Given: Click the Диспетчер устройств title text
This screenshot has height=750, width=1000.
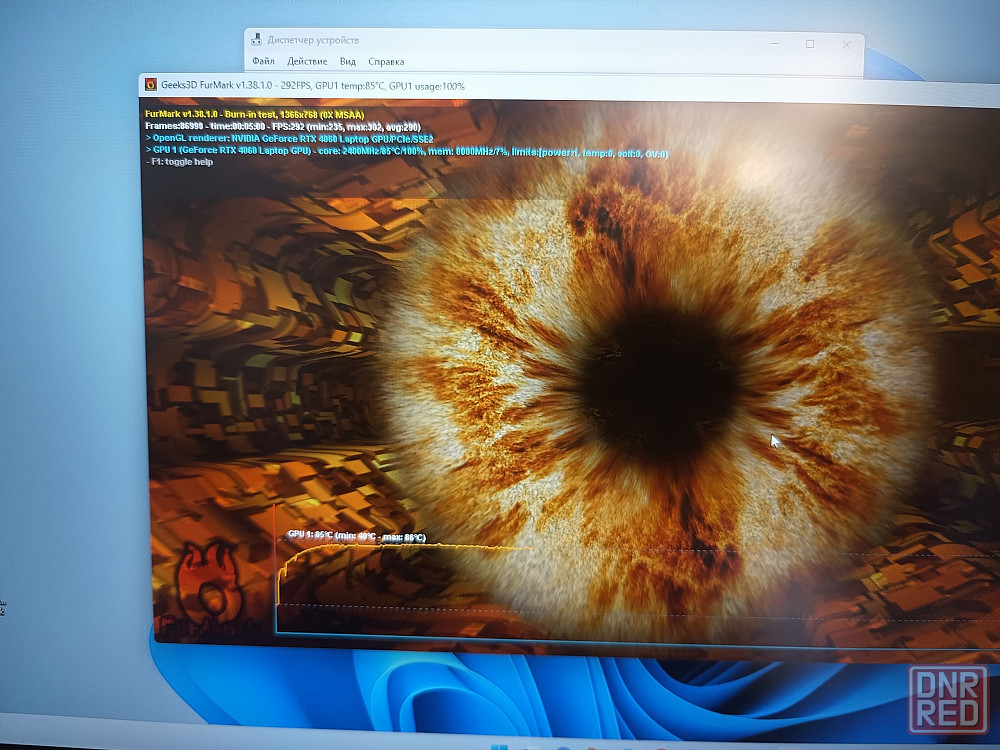Looking at the screenshot, I should (x=313, y=40).
